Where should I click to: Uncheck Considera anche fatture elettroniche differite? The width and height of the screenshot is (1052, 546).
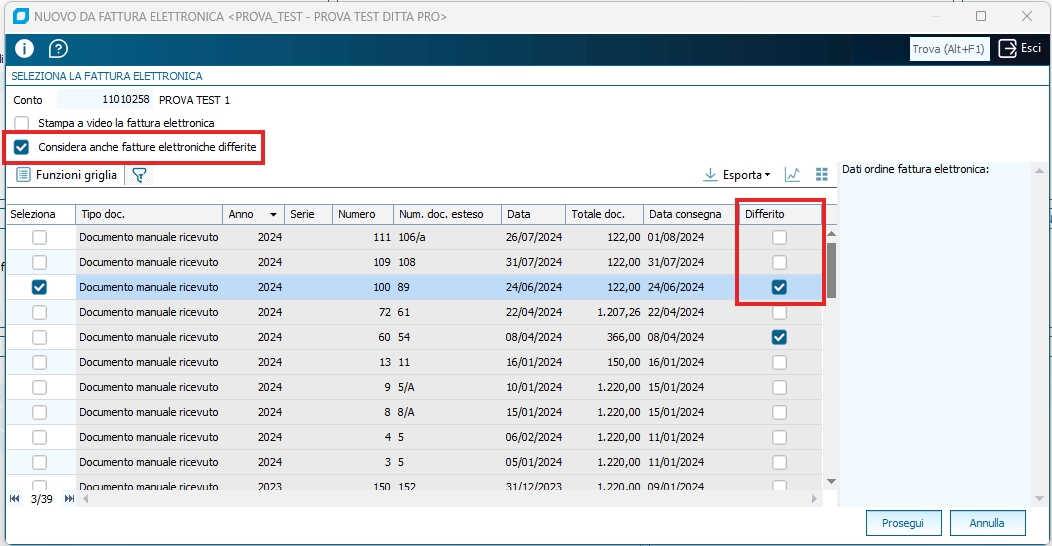22,147
